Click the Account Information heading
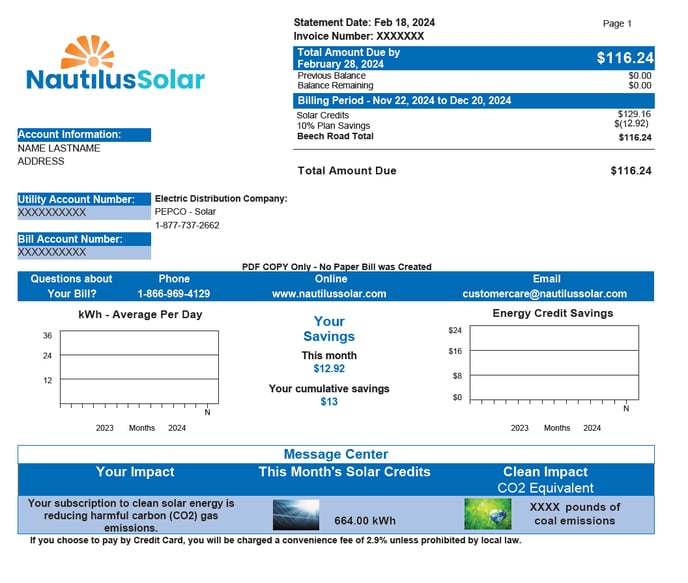 (84, 134)
